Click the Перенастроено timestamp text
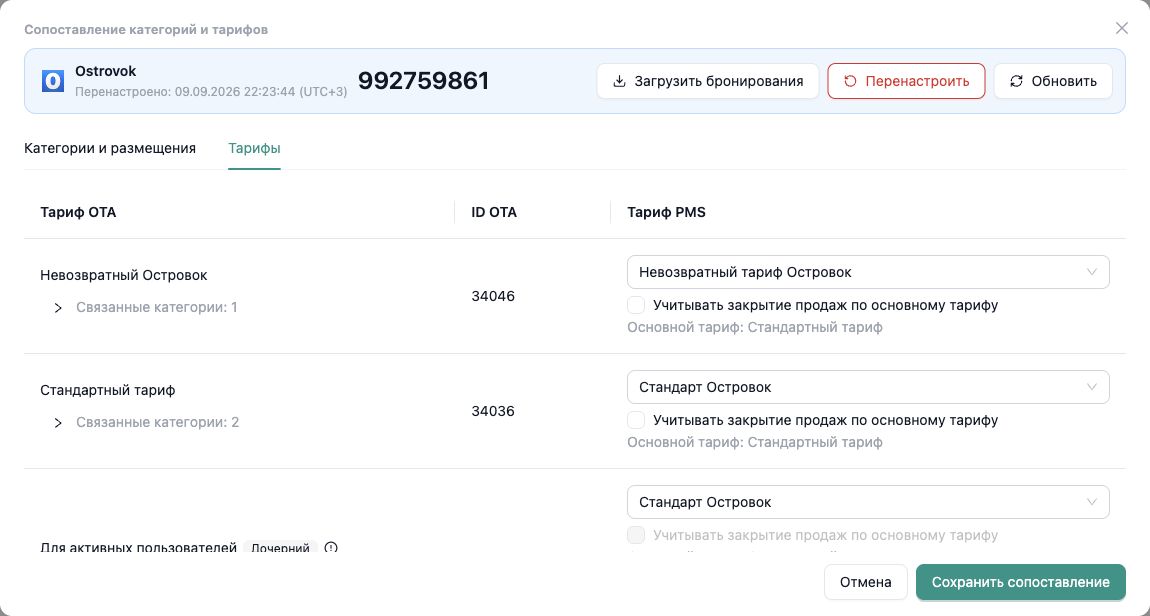This screenshot has height=616, width=1150. tap(211, 92)
